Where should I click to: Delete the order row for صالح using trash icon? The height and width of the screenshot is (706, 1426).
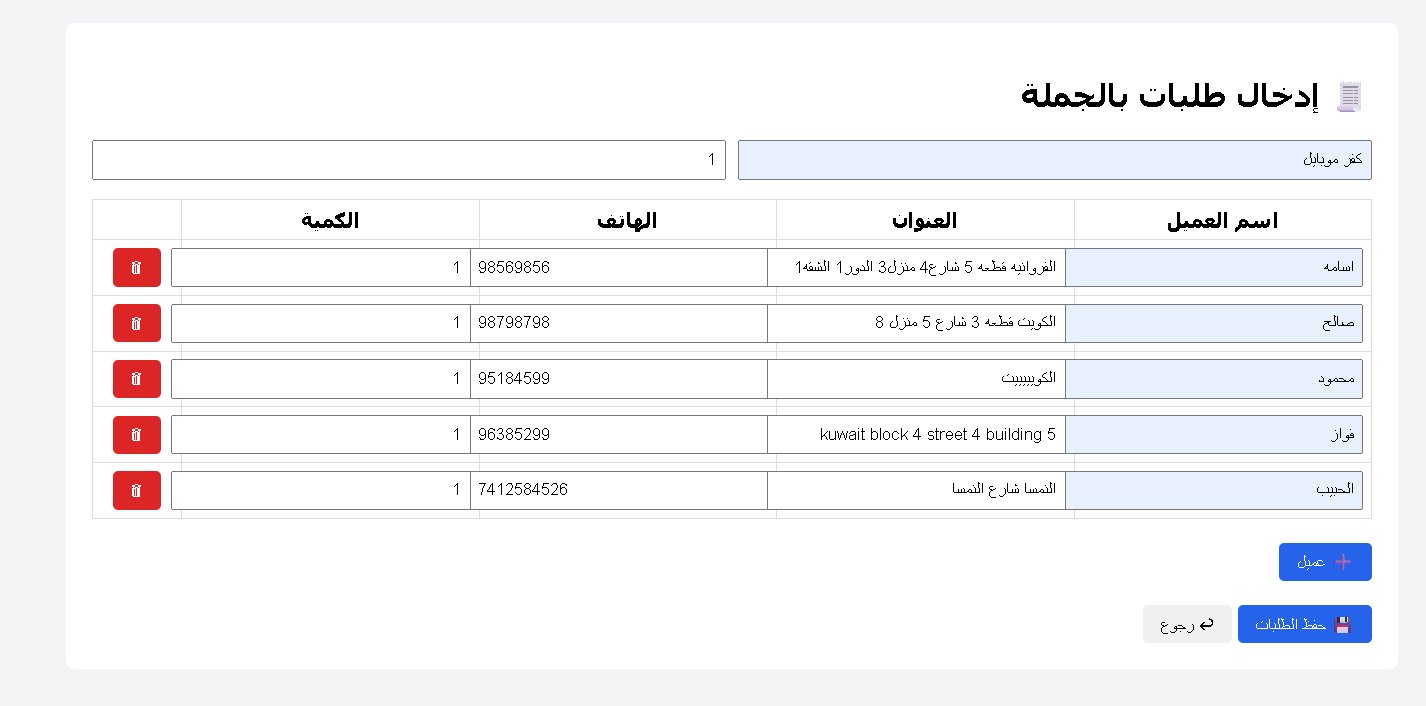(136, 323)
